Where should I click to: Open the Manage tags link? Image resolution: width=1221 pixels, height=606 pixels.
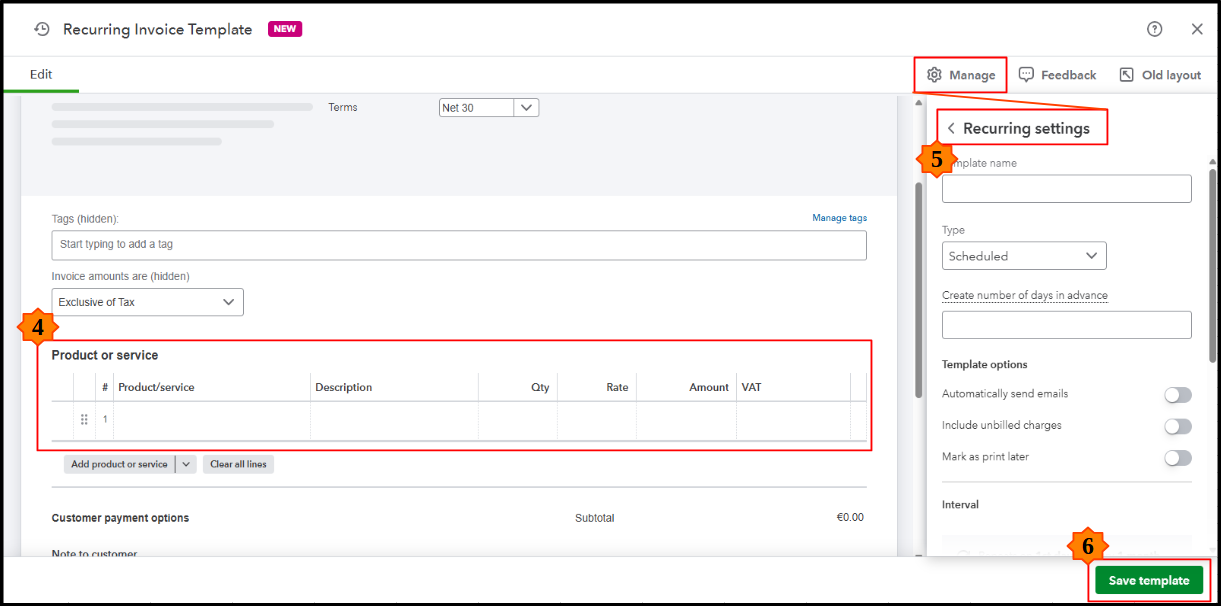click(839, 218)
